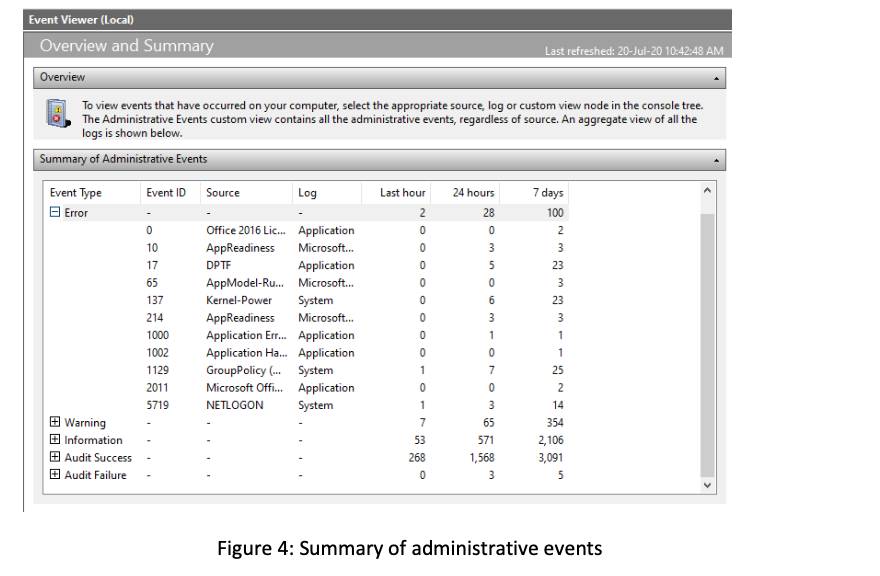Image resolution: width=880 pixels, height=576 pixels.
Task: Click the scroll up arrow of events list
Action: click(x=708, y=191)
